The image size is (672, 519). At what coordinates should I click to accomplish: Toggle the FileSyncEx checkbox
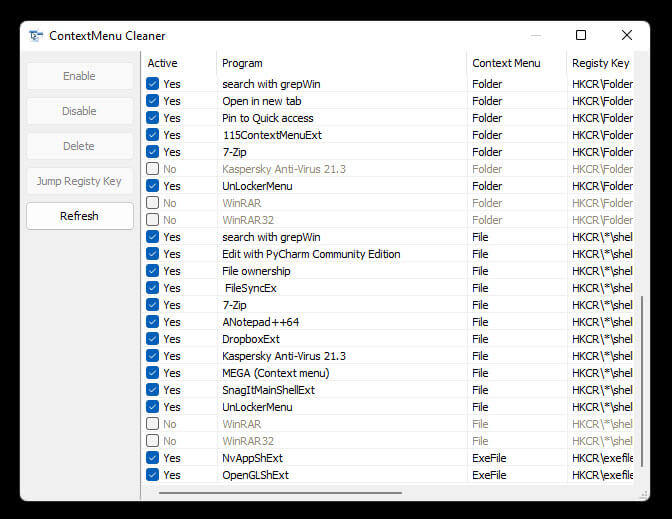tap(153, 288)
